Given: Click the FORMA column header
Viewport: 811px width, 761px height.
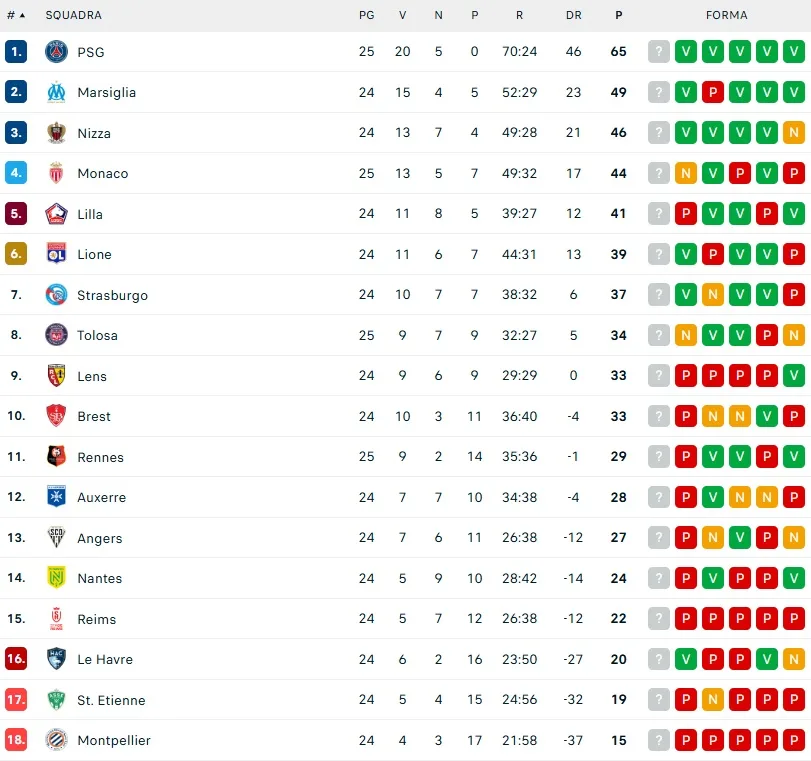Looking at the screenshot, I should pyautogui.click(x=726, y=15).
